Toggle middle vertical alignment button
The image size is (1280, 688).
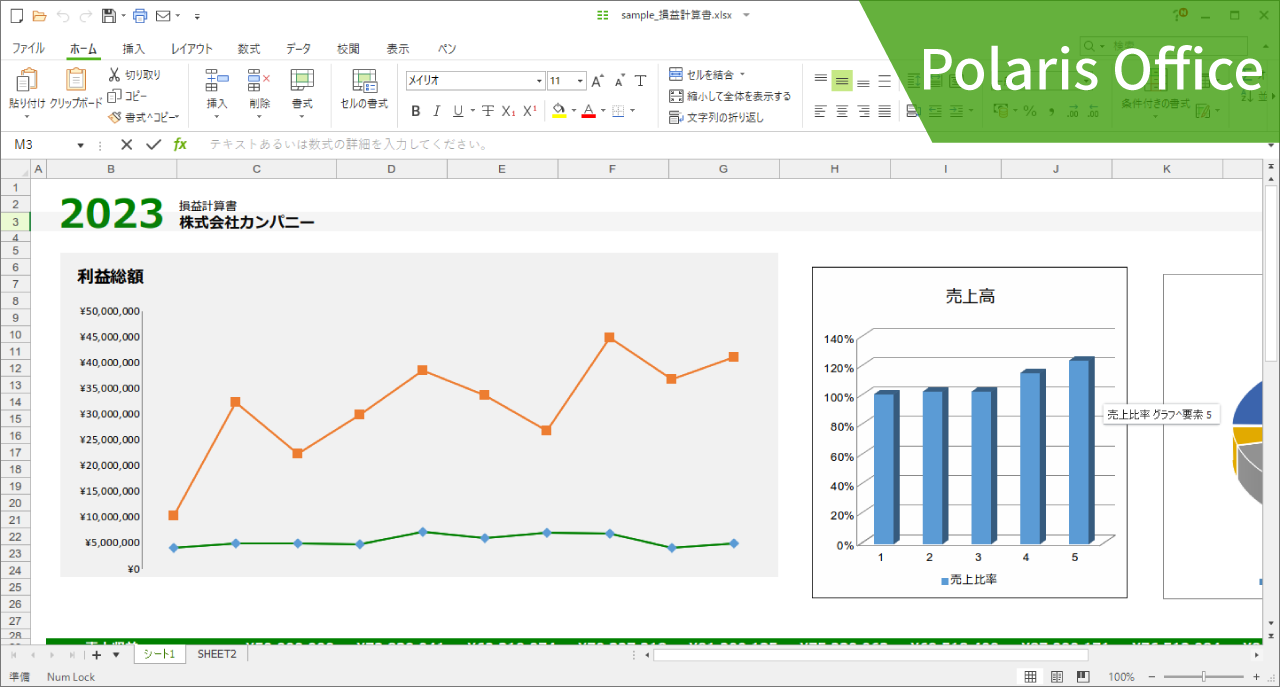842,81
